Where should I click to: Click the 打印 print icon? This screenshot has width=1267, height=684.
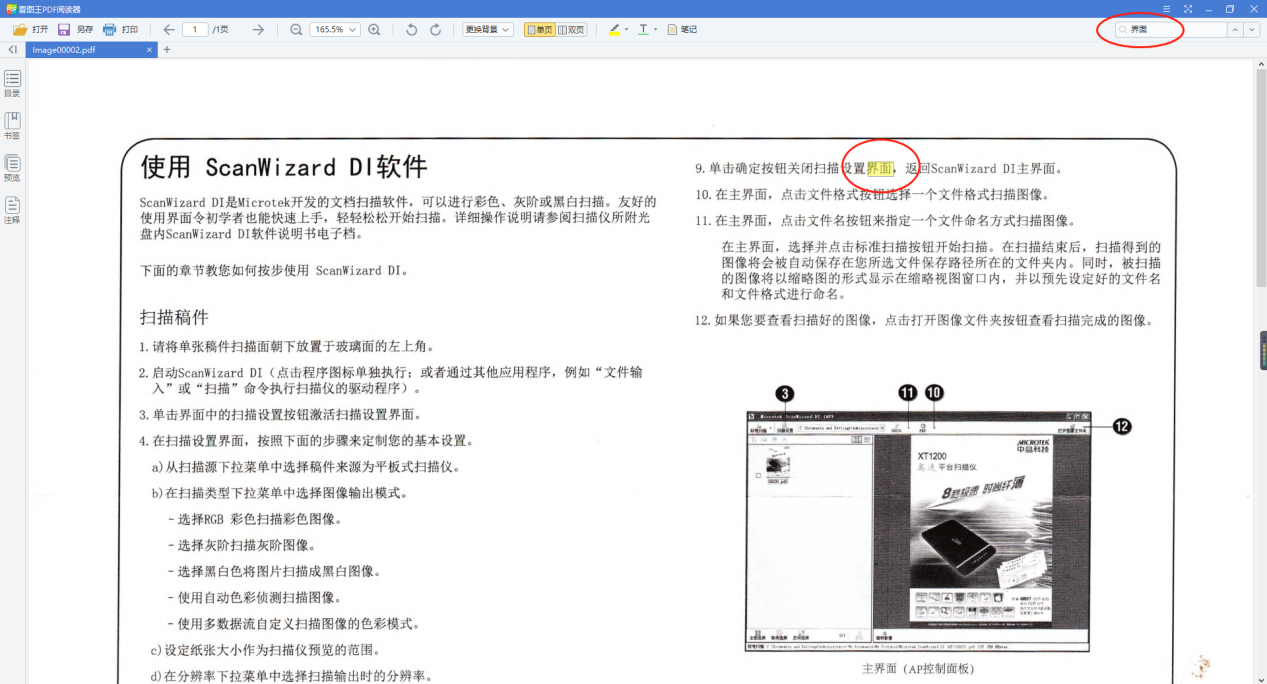click(122, 29)
